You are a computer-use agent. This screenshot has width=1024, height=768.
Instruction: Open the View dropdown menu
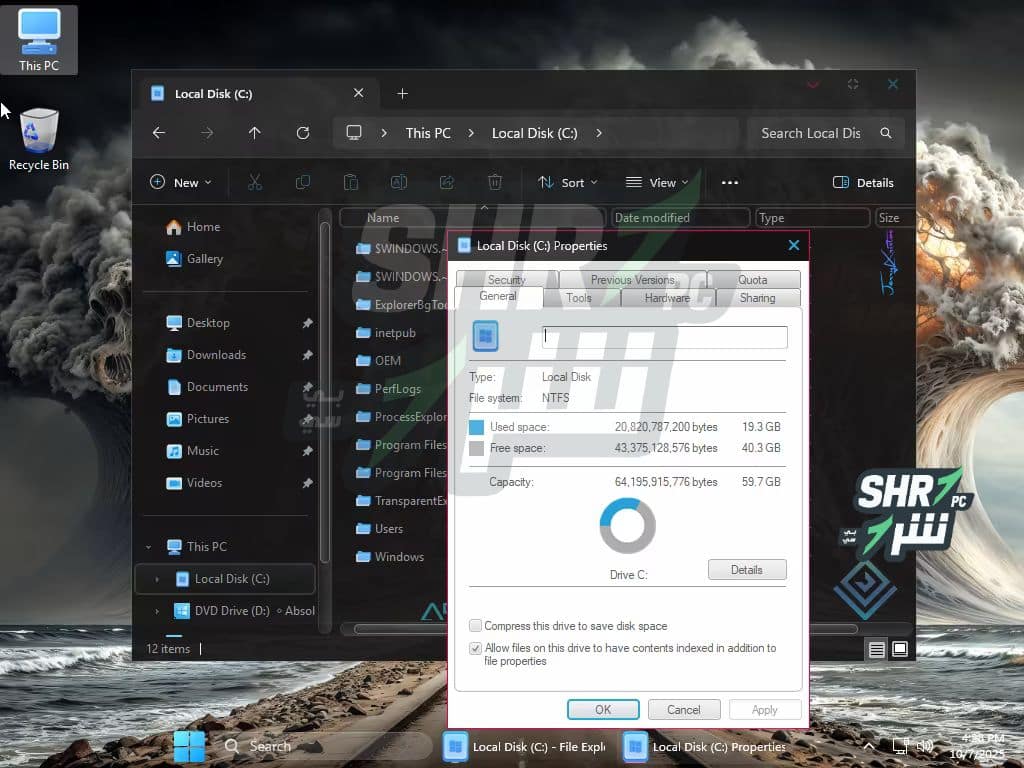tap(657, 182)
